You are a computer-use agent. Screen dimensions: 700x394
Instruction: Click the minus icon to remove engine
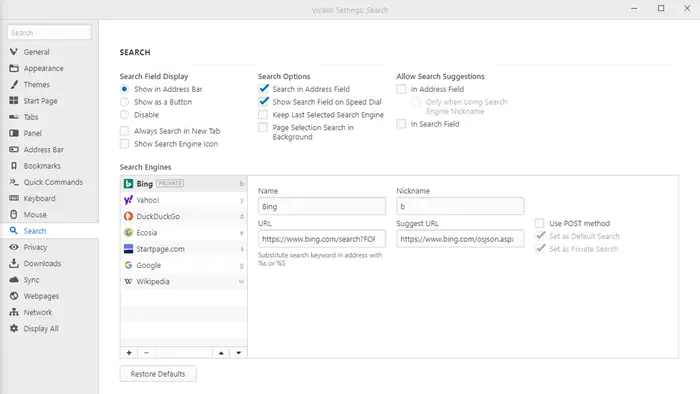coord(146,353)
